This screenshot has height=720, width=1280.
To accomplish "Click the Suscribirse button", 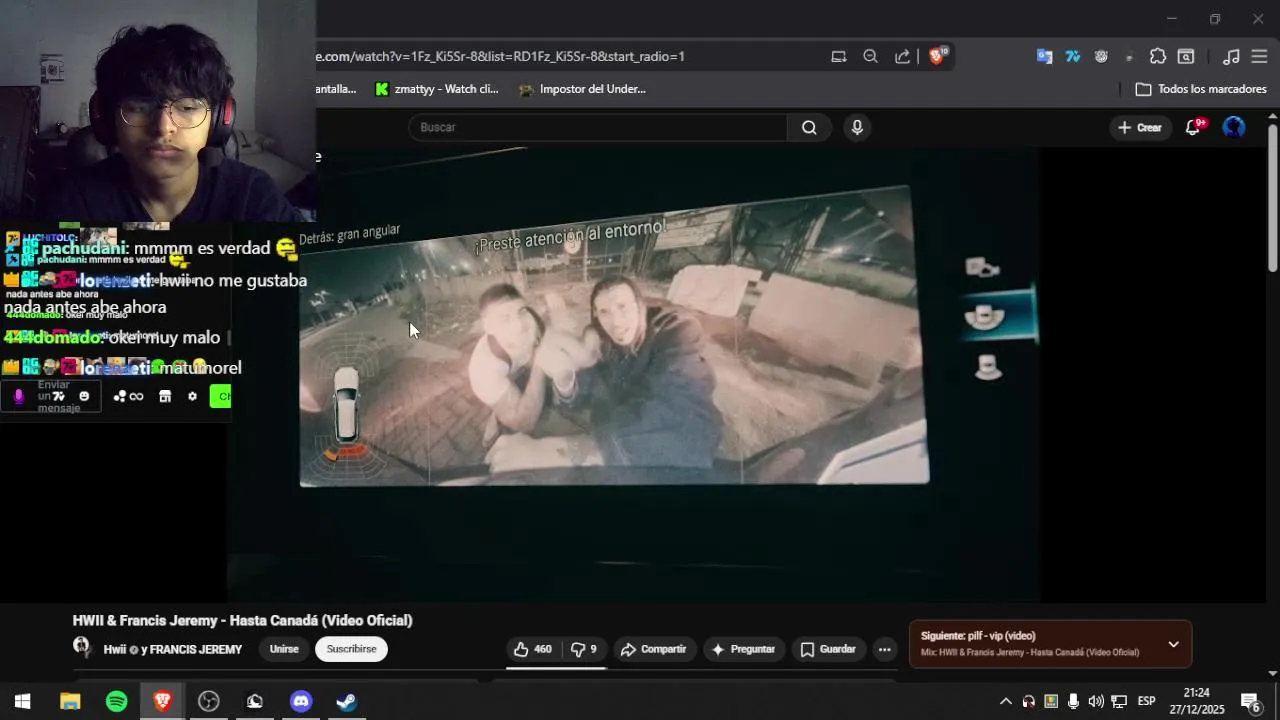I will coord(351,649).
